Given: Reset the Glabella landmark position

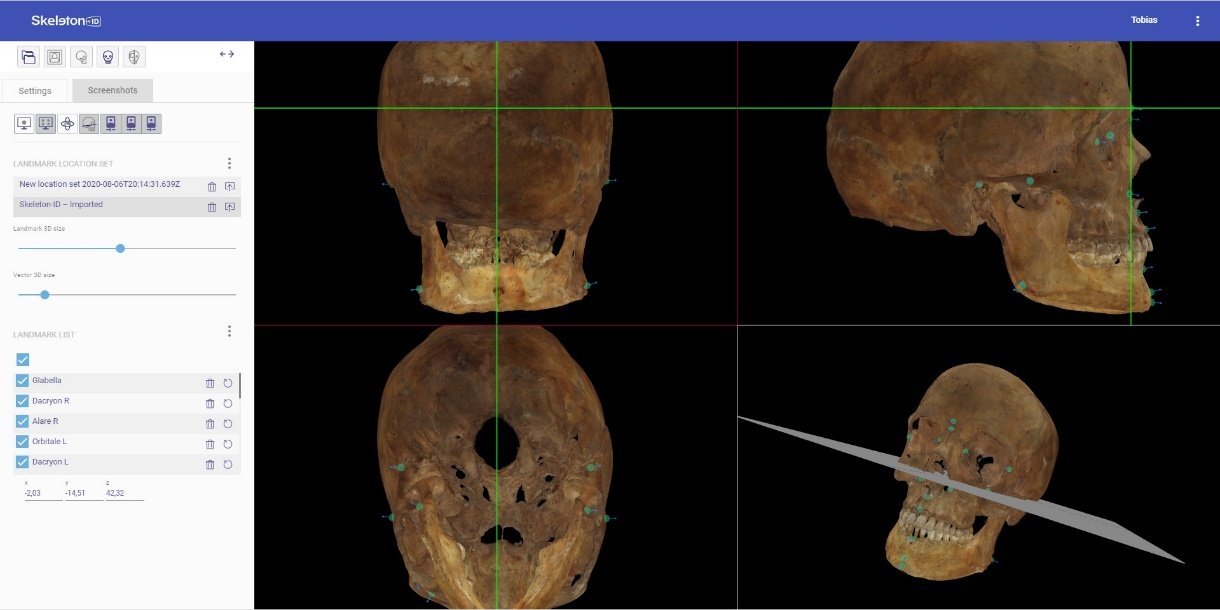Looking at the screenshot, I should click(x=228, y=383).
